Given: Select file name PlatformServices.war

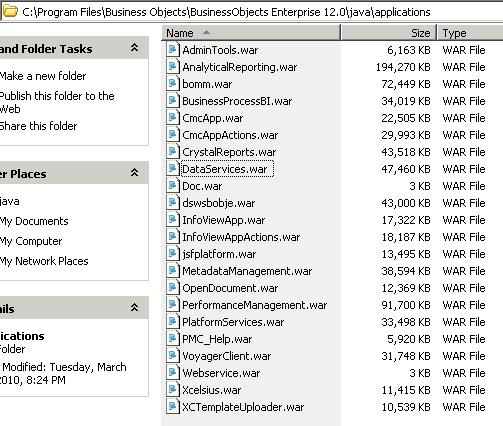Looking at the screenshot, I should point(233,322).
